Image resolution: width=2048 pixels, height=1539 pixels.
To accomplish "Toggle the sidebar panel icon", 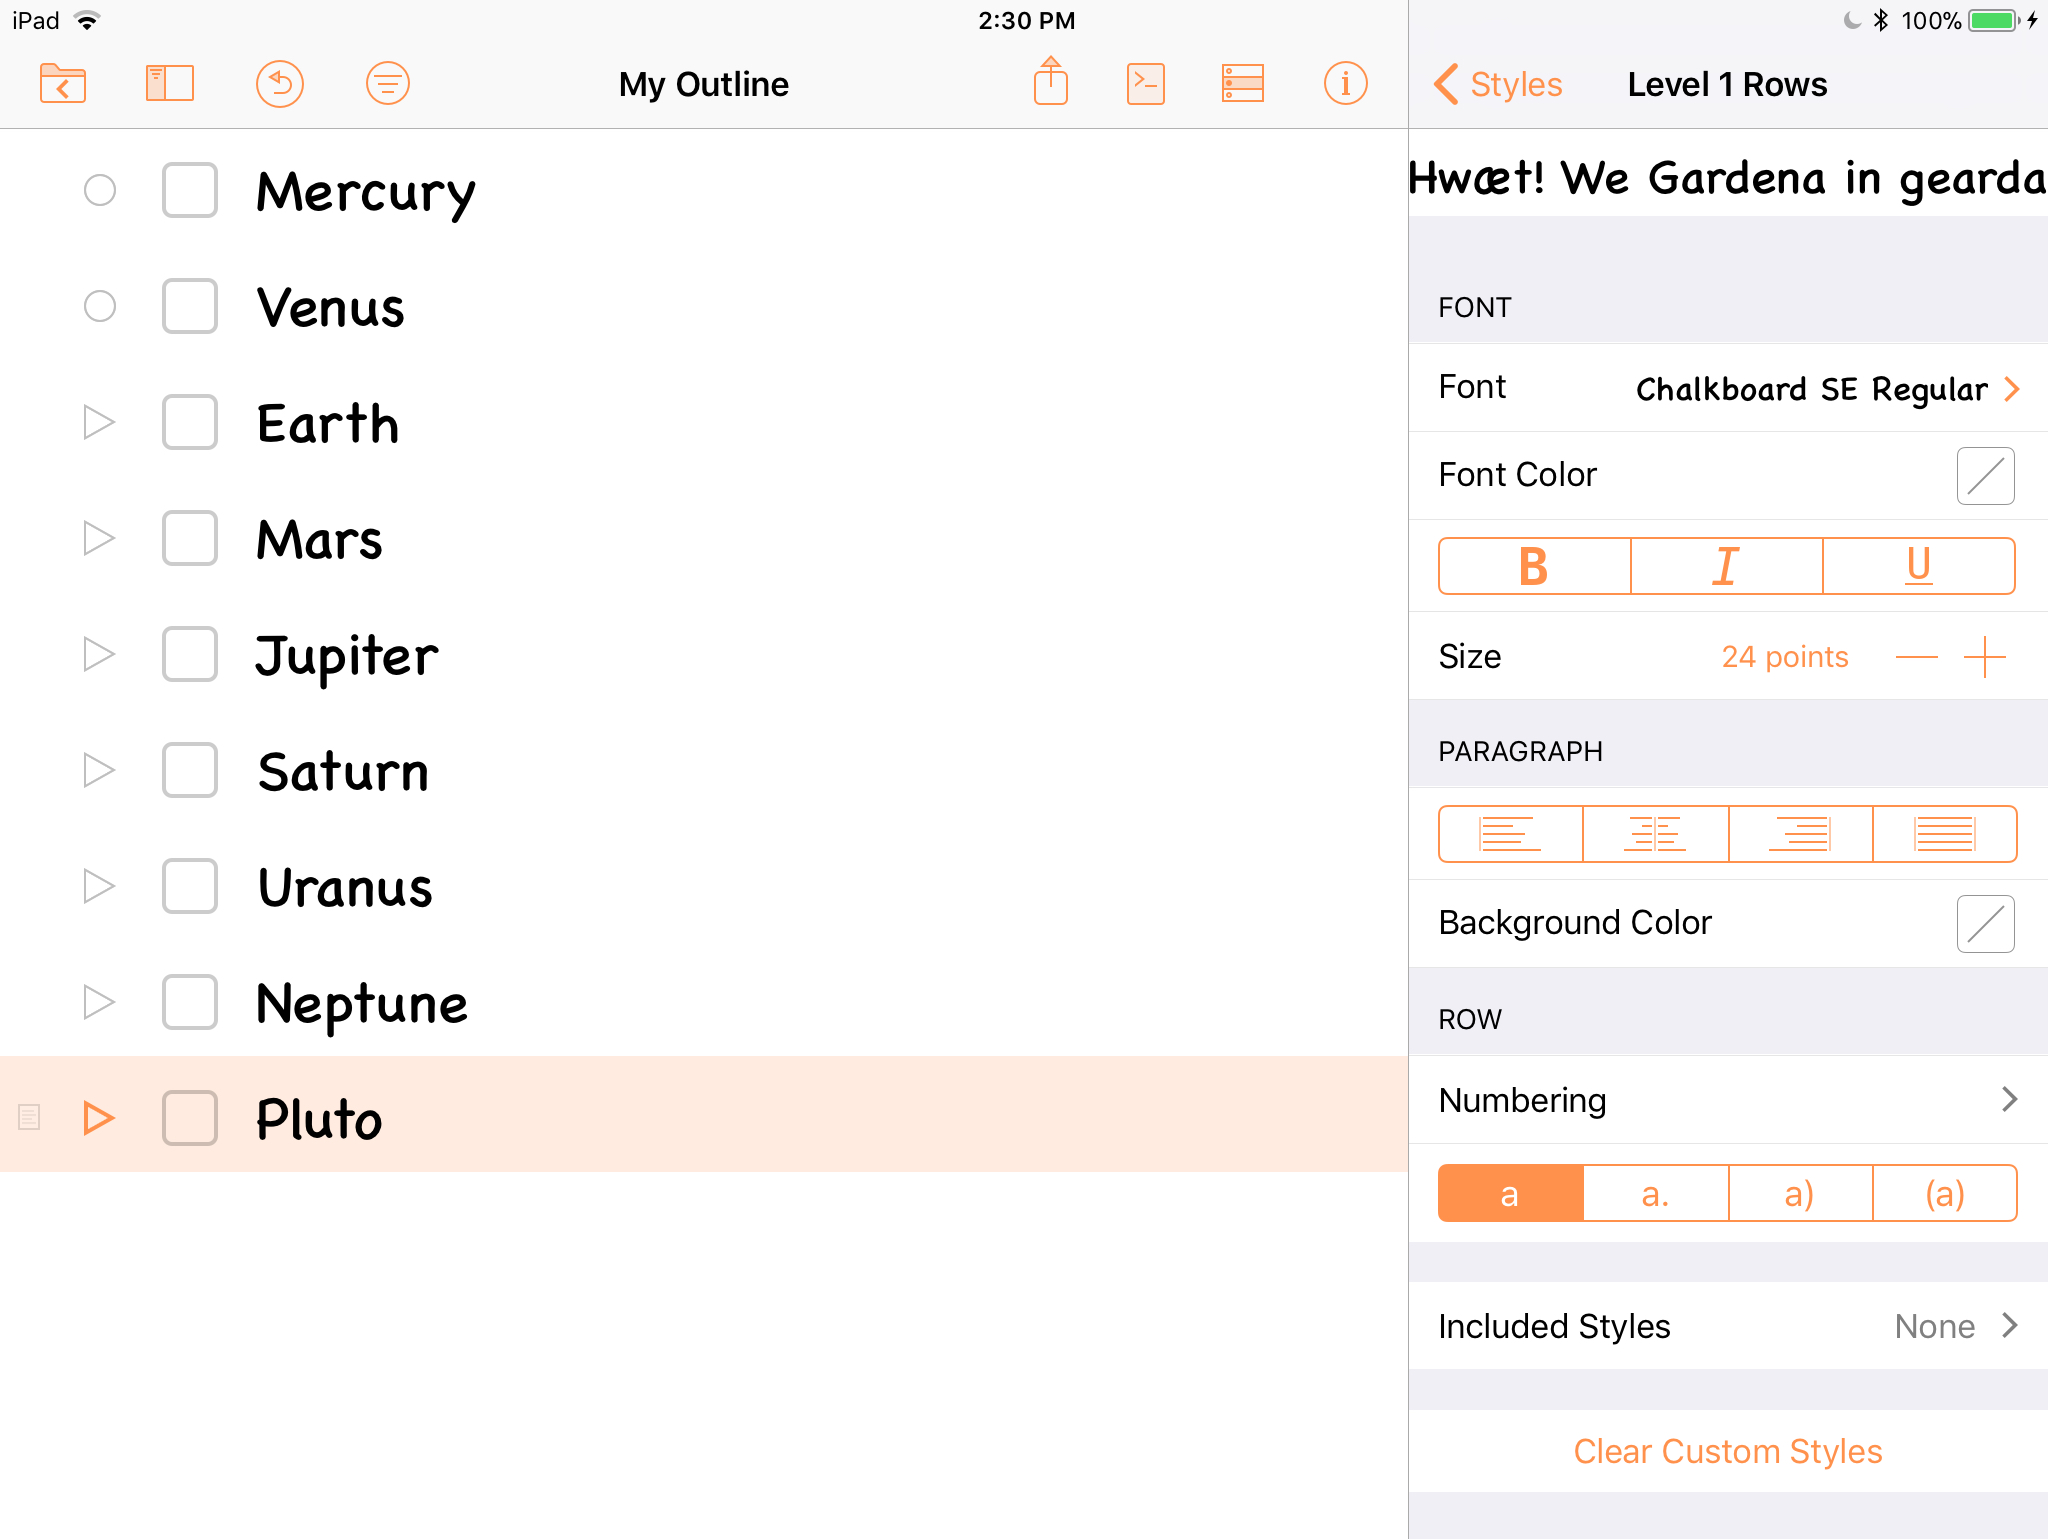I will 169,84.
